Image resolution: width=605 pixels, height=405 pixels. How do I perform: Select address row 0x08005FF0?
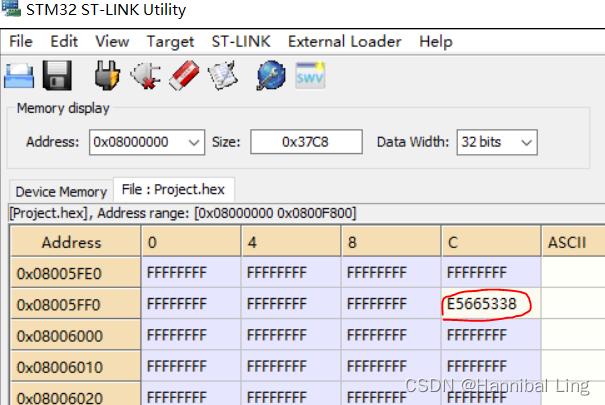(76, 304)
